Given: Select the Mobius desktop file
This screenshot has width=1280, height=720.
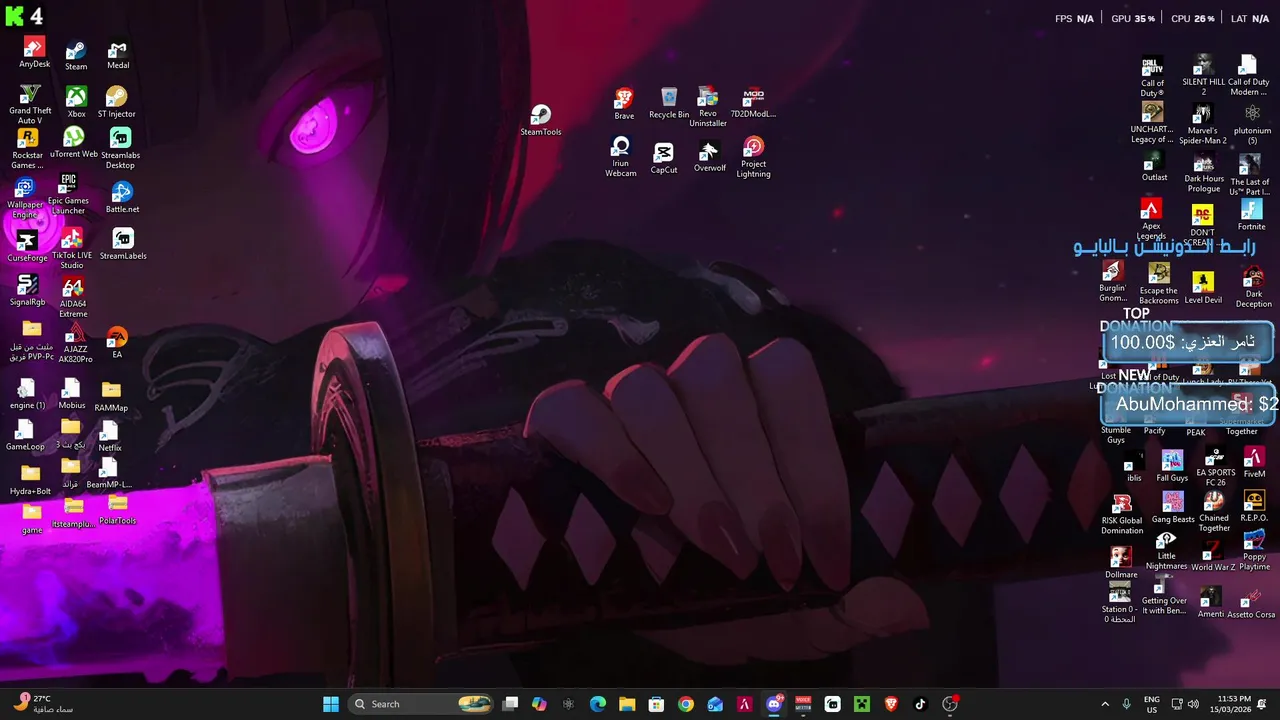Looking at the screenshot, I should pos(71,394).
